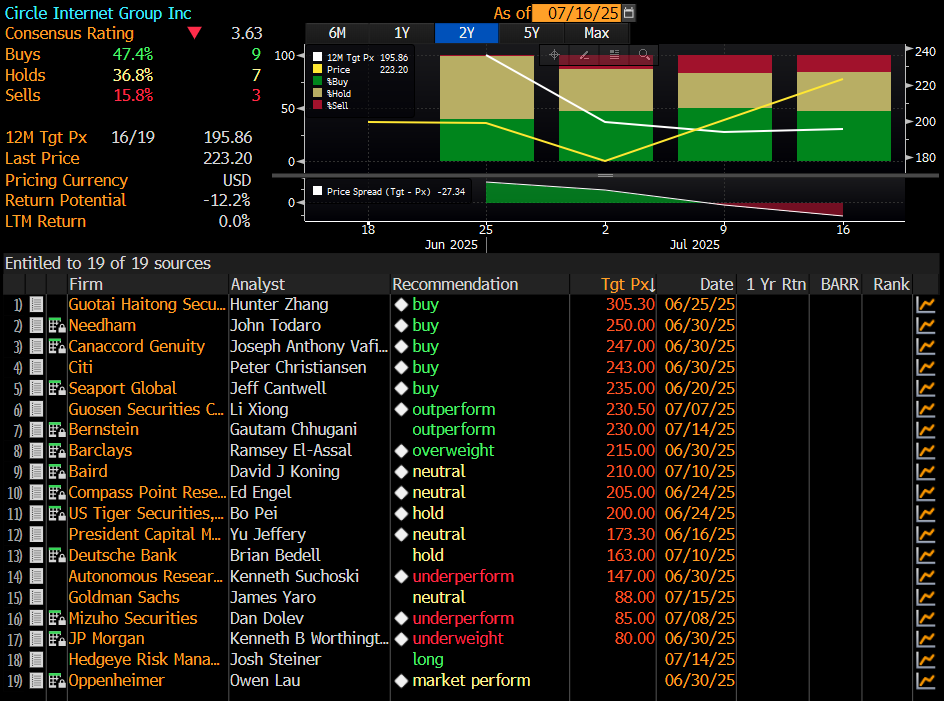Click the firm profile icon beside Mizuho Securities
Viewport: 944px width, 701px height.
[57, 618]
